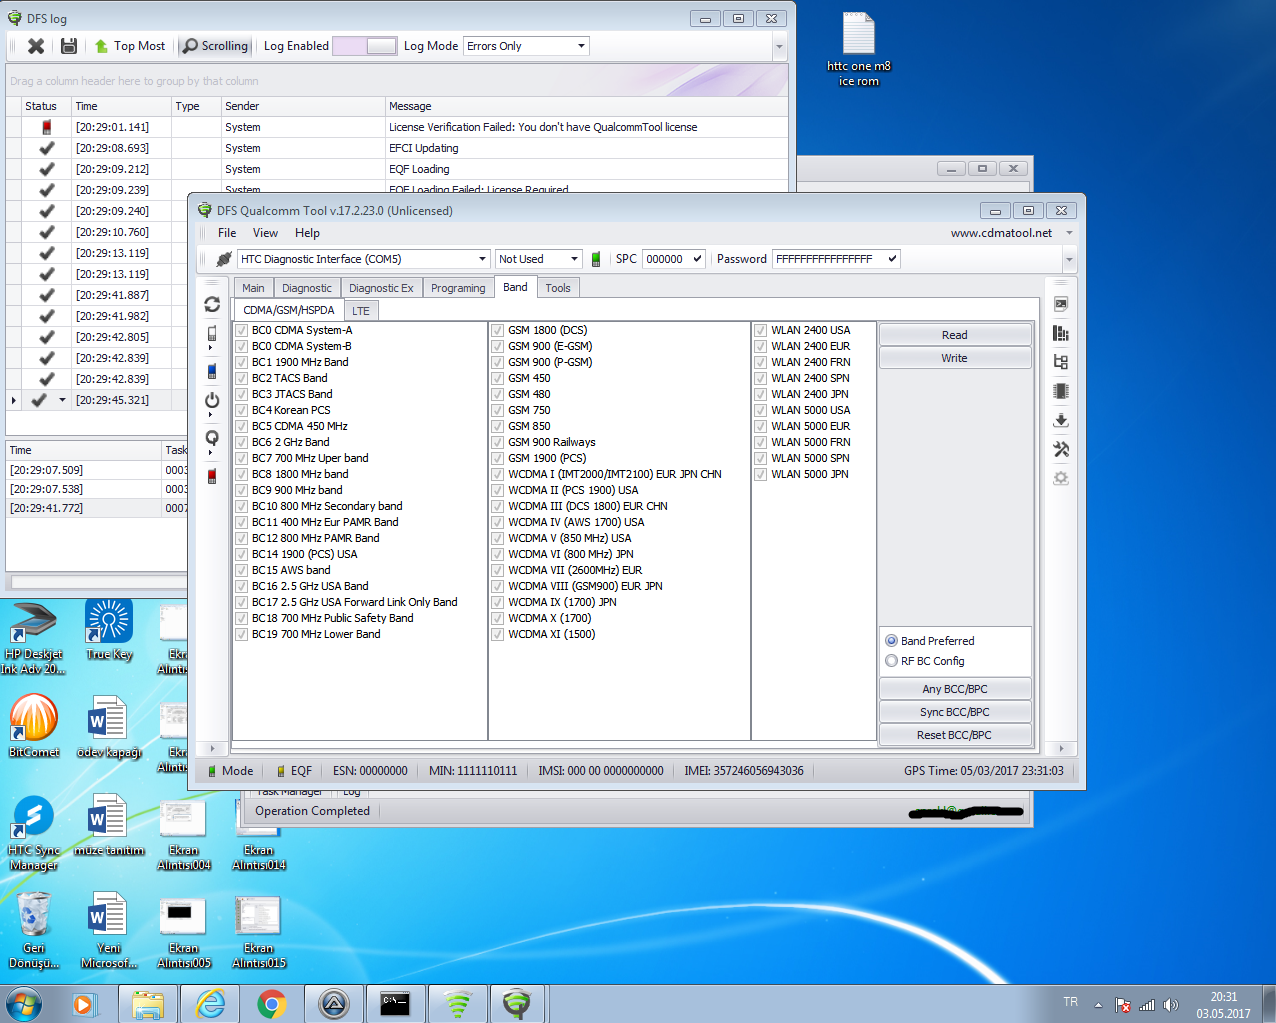
Task: Expand the DFS log toolbar overflow arrow
Action: [780, 46]
